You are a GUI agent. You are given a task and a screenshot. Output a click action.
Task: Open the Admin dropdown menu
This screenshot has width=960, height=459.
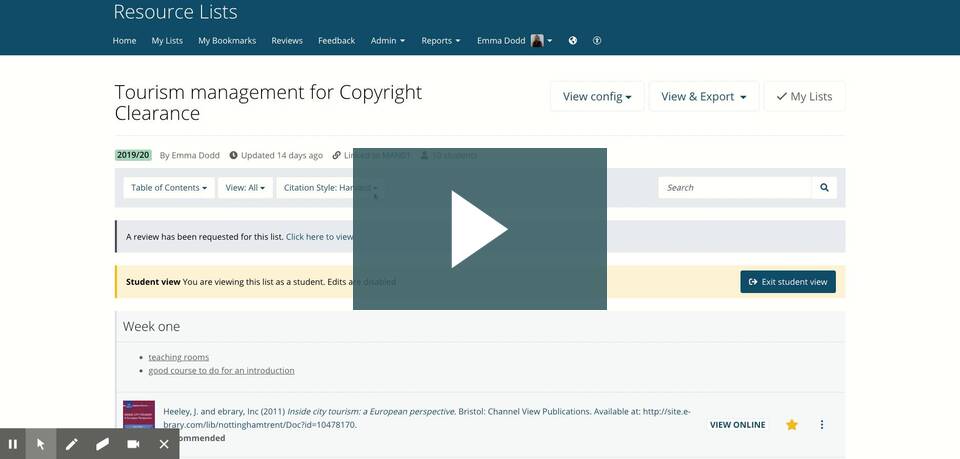pos(388,40)
